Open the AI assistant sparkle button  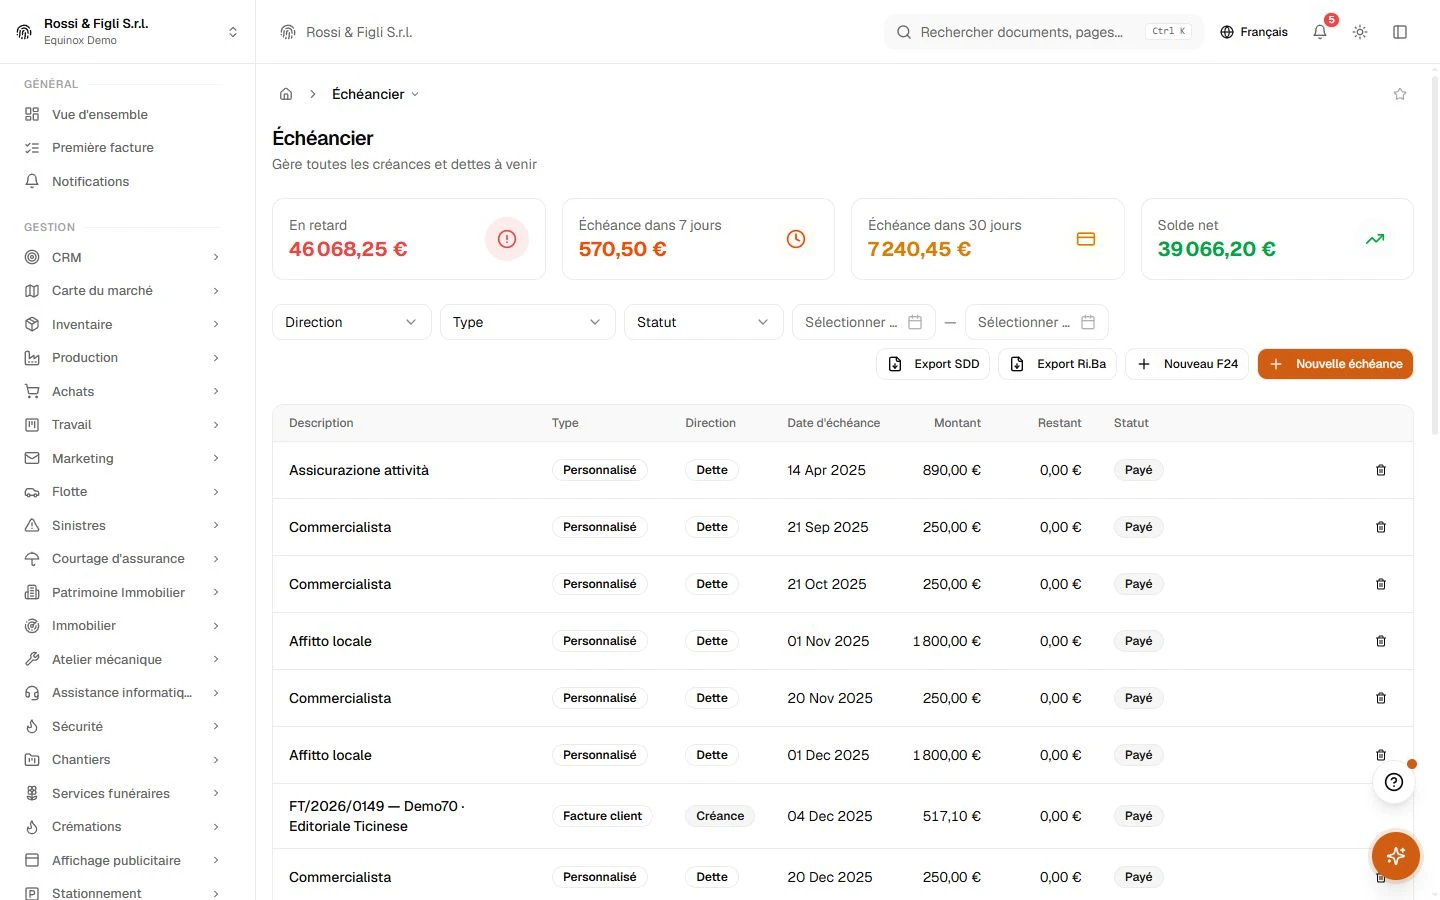pyautogui.click(x=1396, y=856)
